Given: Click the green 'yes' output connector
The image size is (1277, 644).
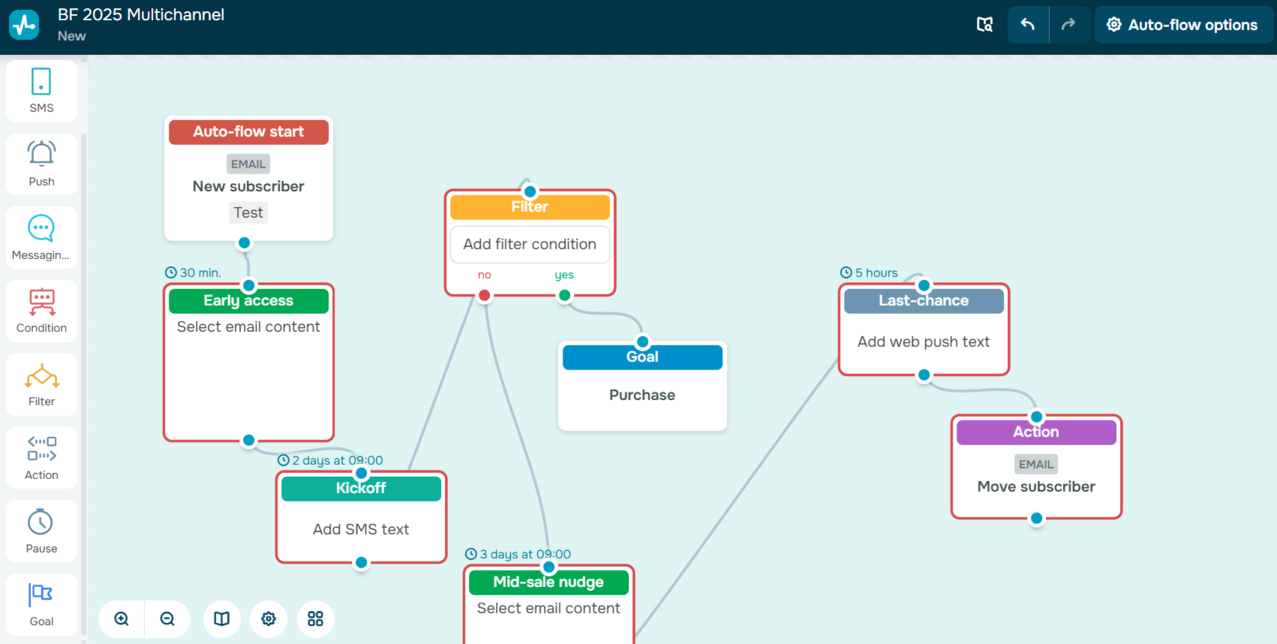Looking at the screenshot, I should click(x=565, y=295).
